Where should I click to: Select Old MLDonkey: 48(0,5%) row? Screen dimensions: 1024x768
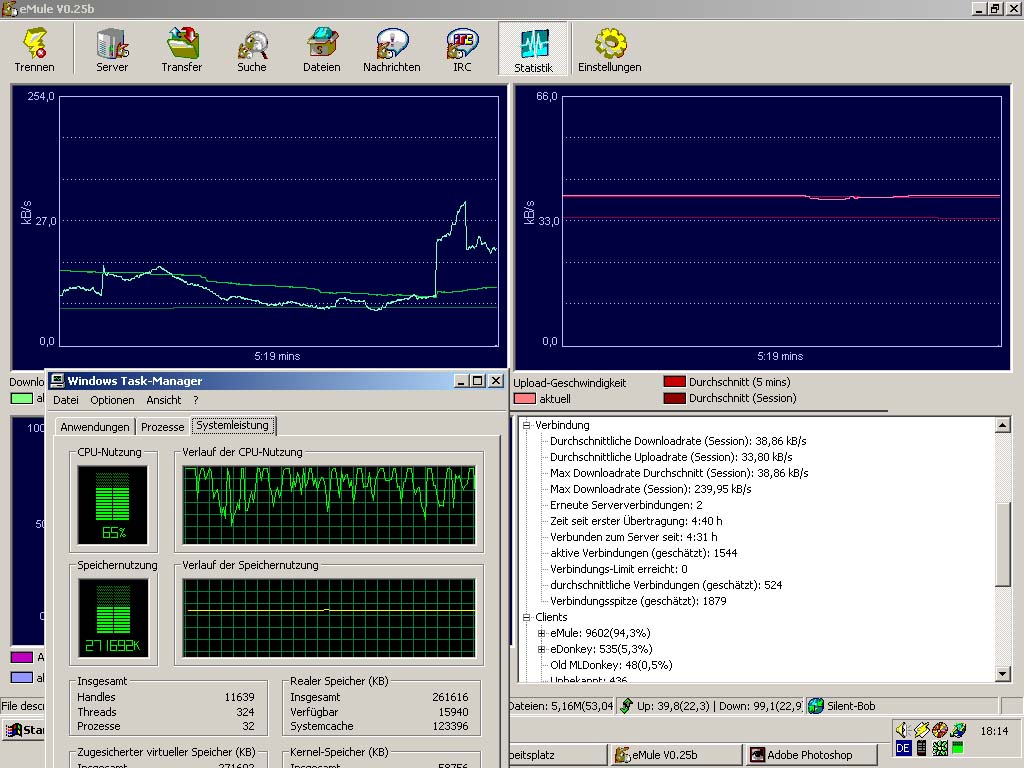pyautogui.click(x=611, y=665)
